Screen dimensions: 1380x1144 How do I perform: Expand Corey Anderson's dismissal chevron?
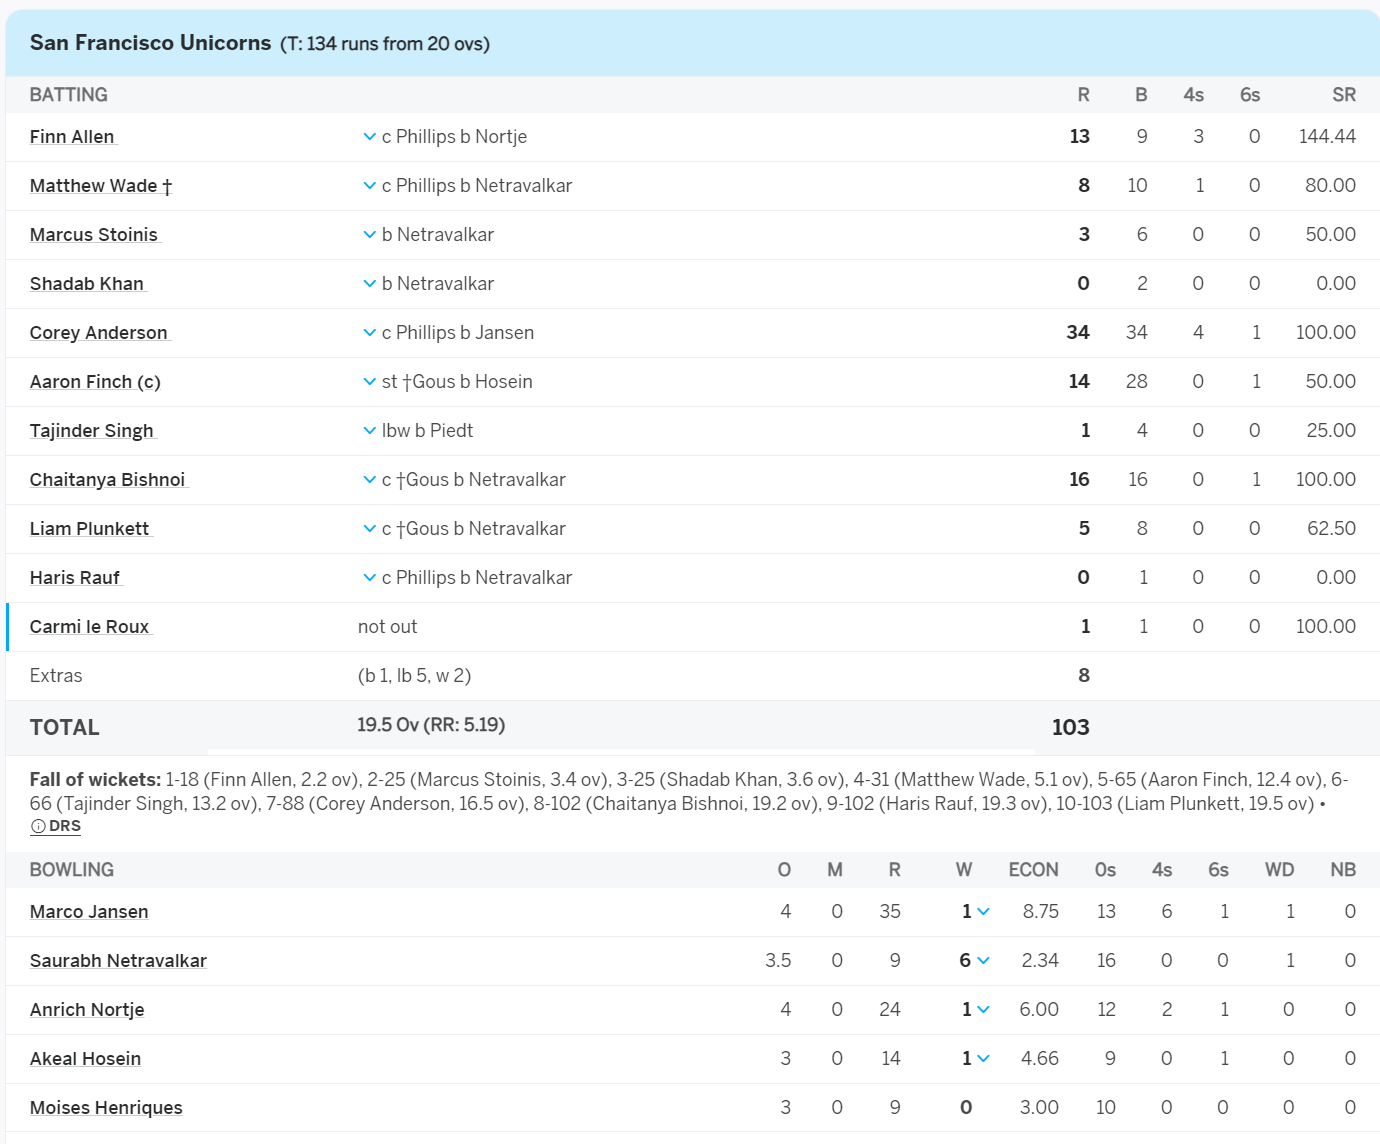point(369,333)
